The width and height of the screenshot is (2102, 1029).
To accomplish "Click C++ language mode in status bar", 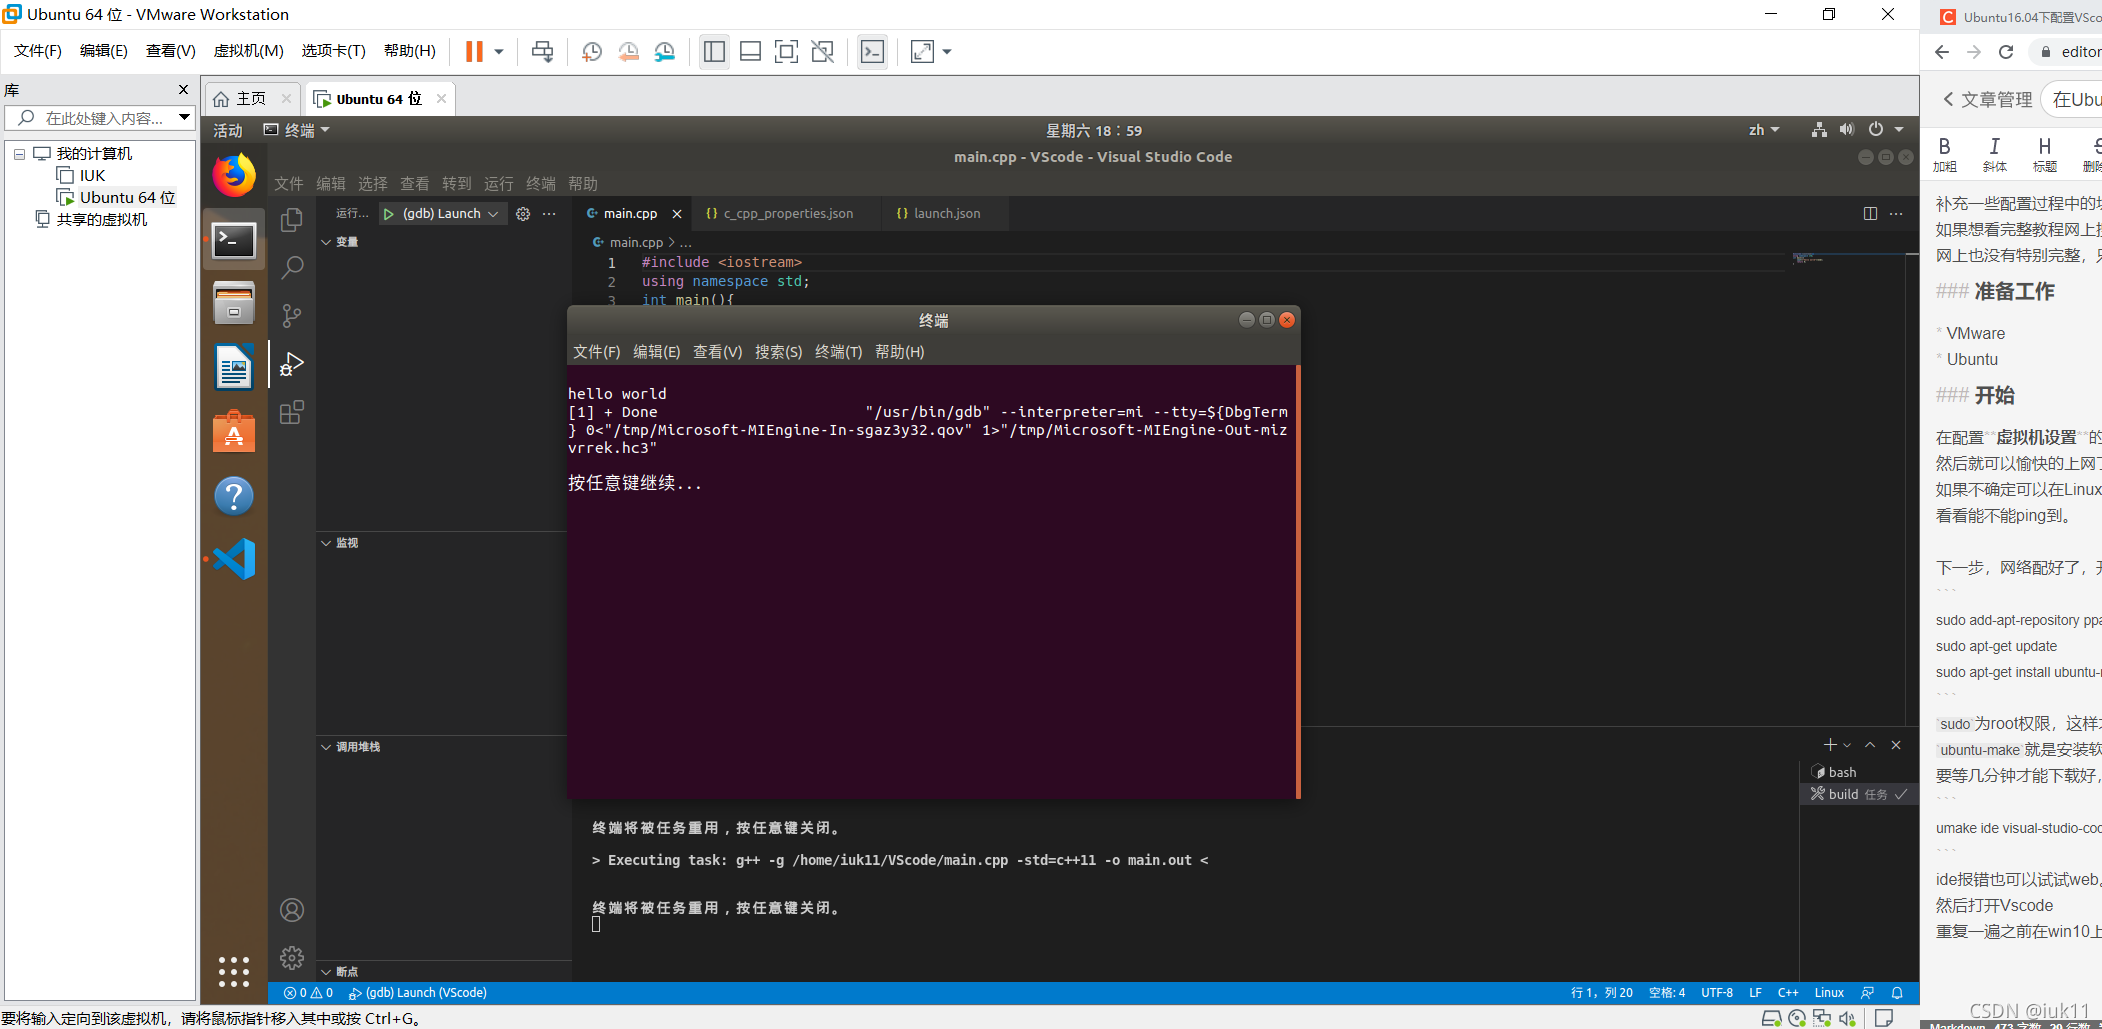I will coord(1788,993).
